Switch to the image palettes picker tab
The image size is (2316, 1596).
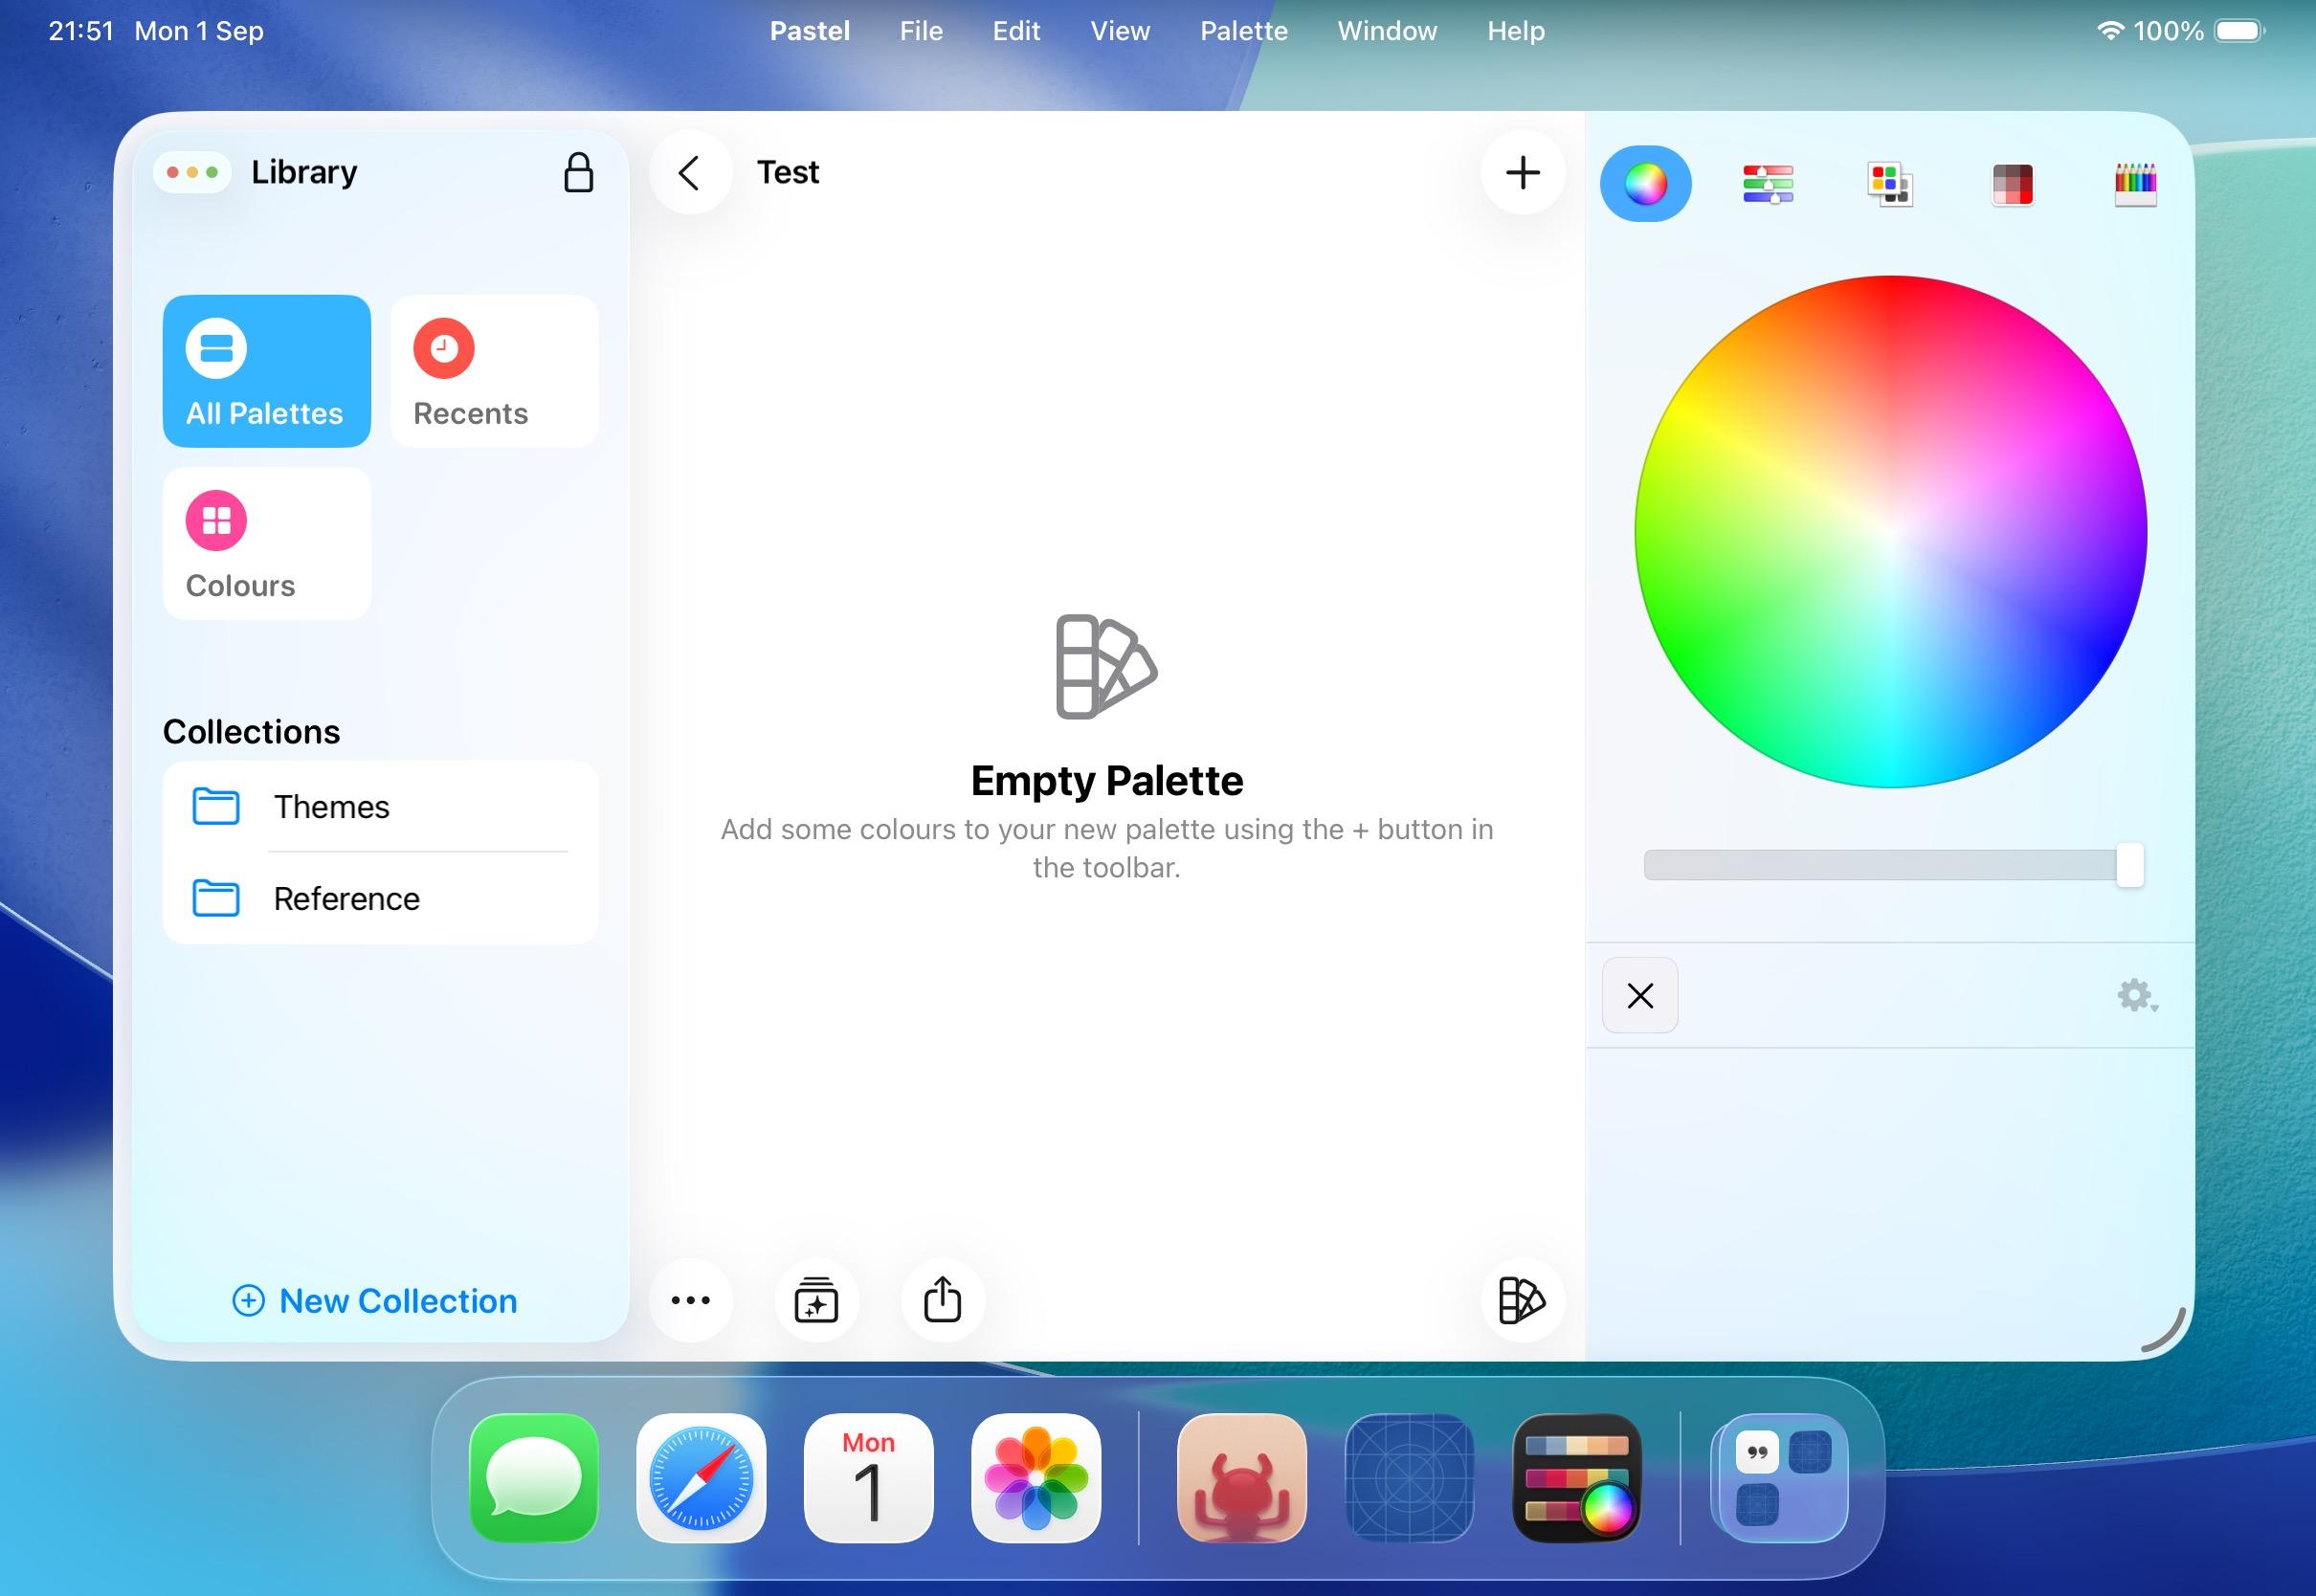(2012, 184)
